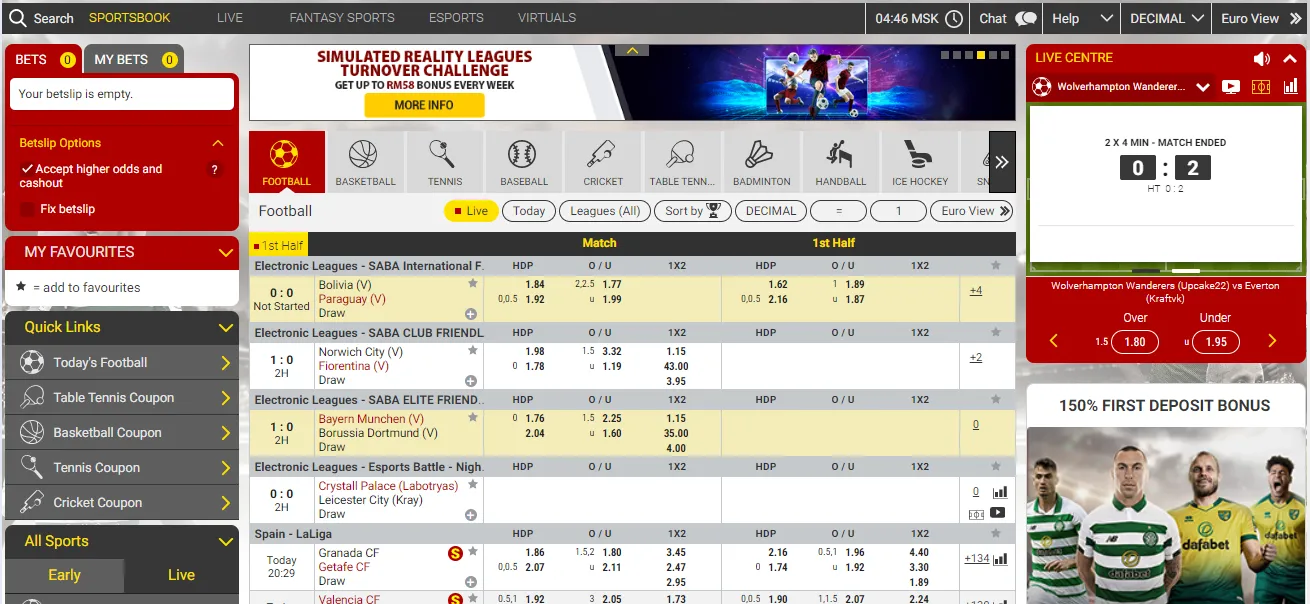Image resolution: width=1310 pixels, height=604 pixels.
Task: Toggle the Fix betslip checkbox
Action: tap(28, 209)
